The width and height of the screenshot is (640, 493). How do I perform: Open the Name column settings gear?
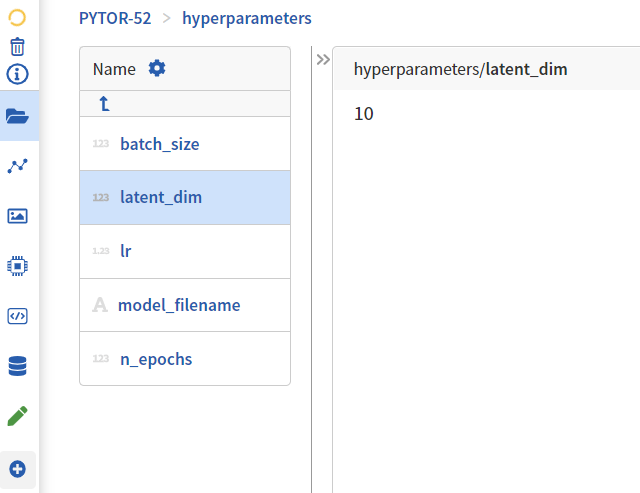[x=157, y=68]
